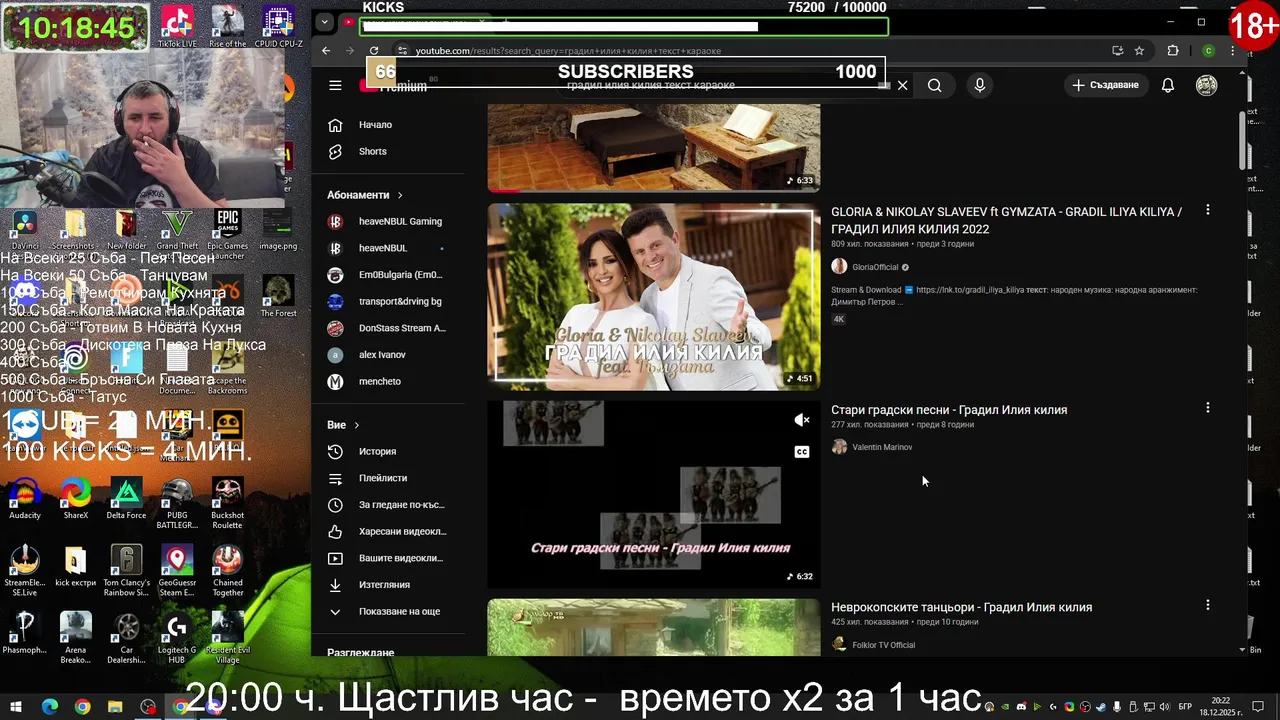Click the Chrome back arrow
The image size is (1280, 720).
pyautogui.click(x=326, y=50)
